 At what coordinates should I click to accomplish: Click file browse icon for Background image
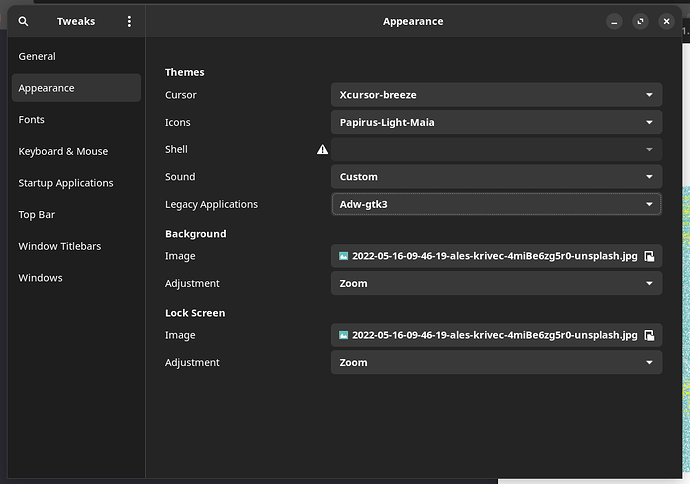click(649, 256)
